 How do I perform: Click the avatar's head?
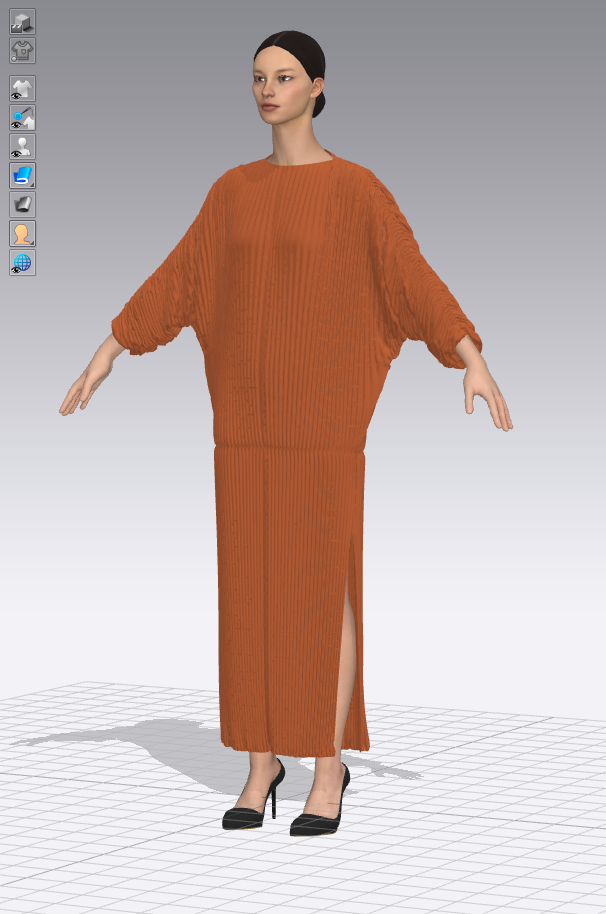(x=290, y=76)
